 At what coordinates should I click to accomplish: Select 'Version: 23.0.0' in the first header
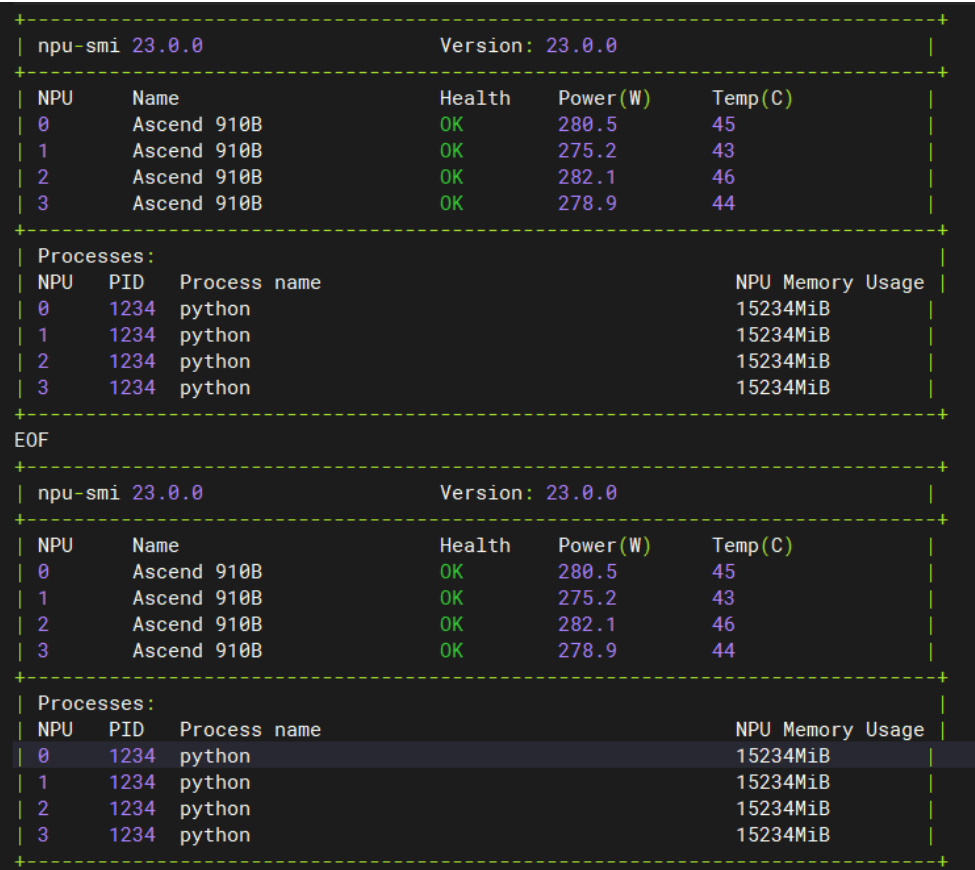click(x=529, y=45)
